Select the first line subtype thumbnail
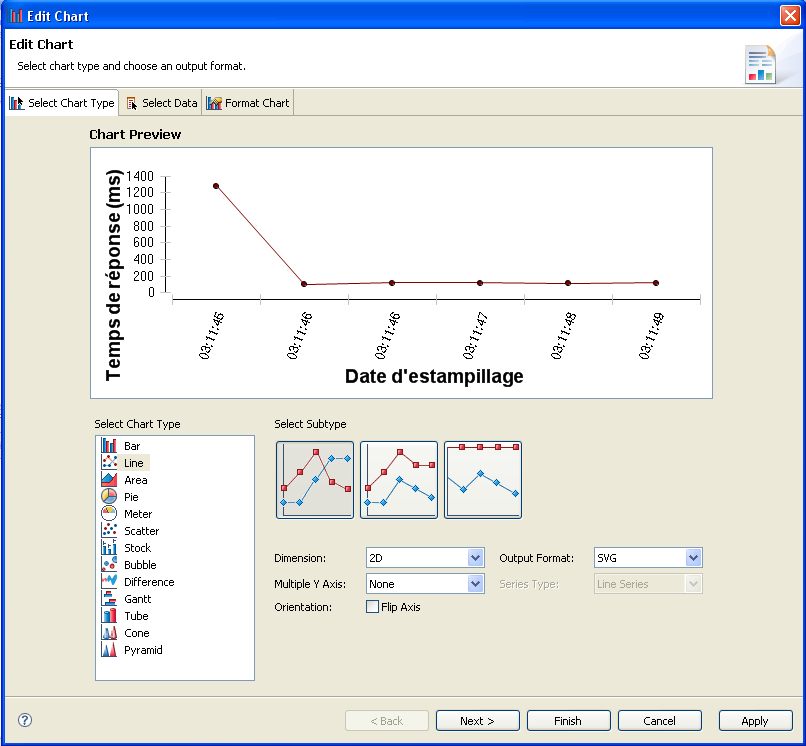Screen dimensions: 806x746 [314, 481]
